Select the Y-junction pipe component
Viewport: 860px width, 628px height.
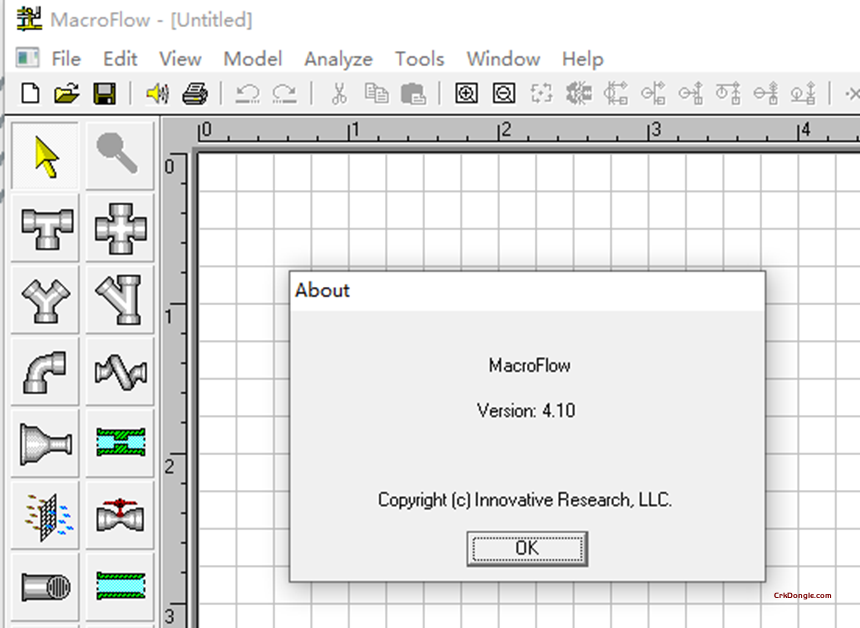coord(47,300)
